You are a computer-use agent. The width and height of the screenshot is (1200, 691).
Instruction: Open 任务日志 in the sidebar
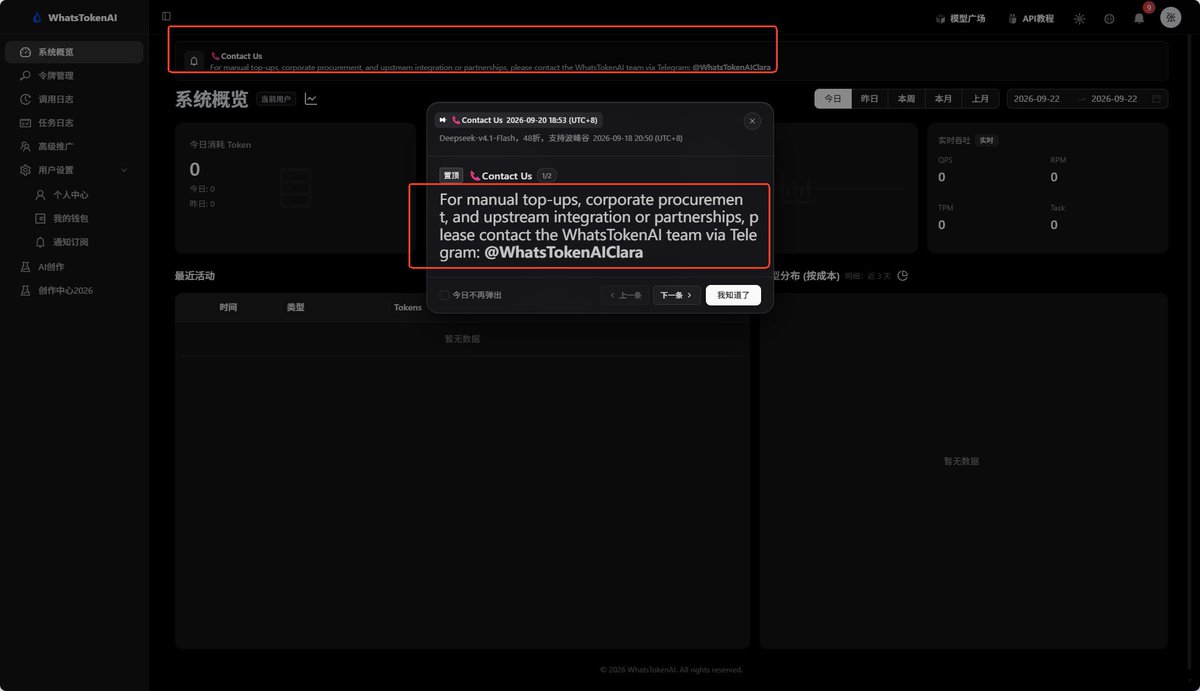click(74, 123)
